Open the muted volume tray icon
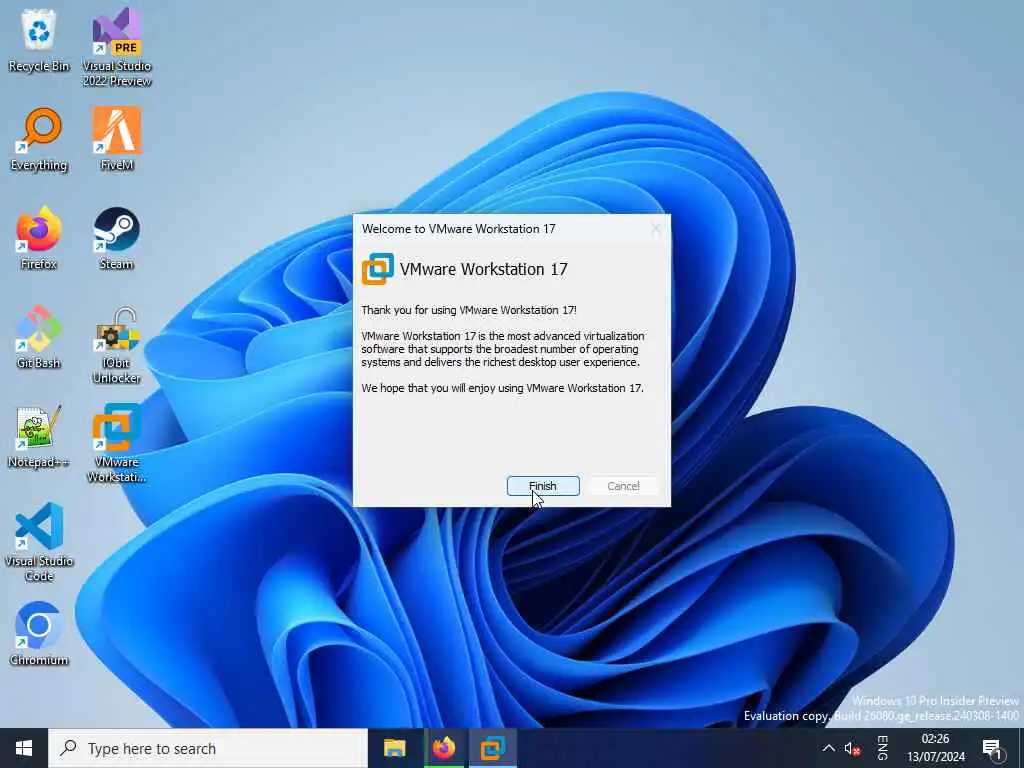1024x768 pixels. click(852, 749)
